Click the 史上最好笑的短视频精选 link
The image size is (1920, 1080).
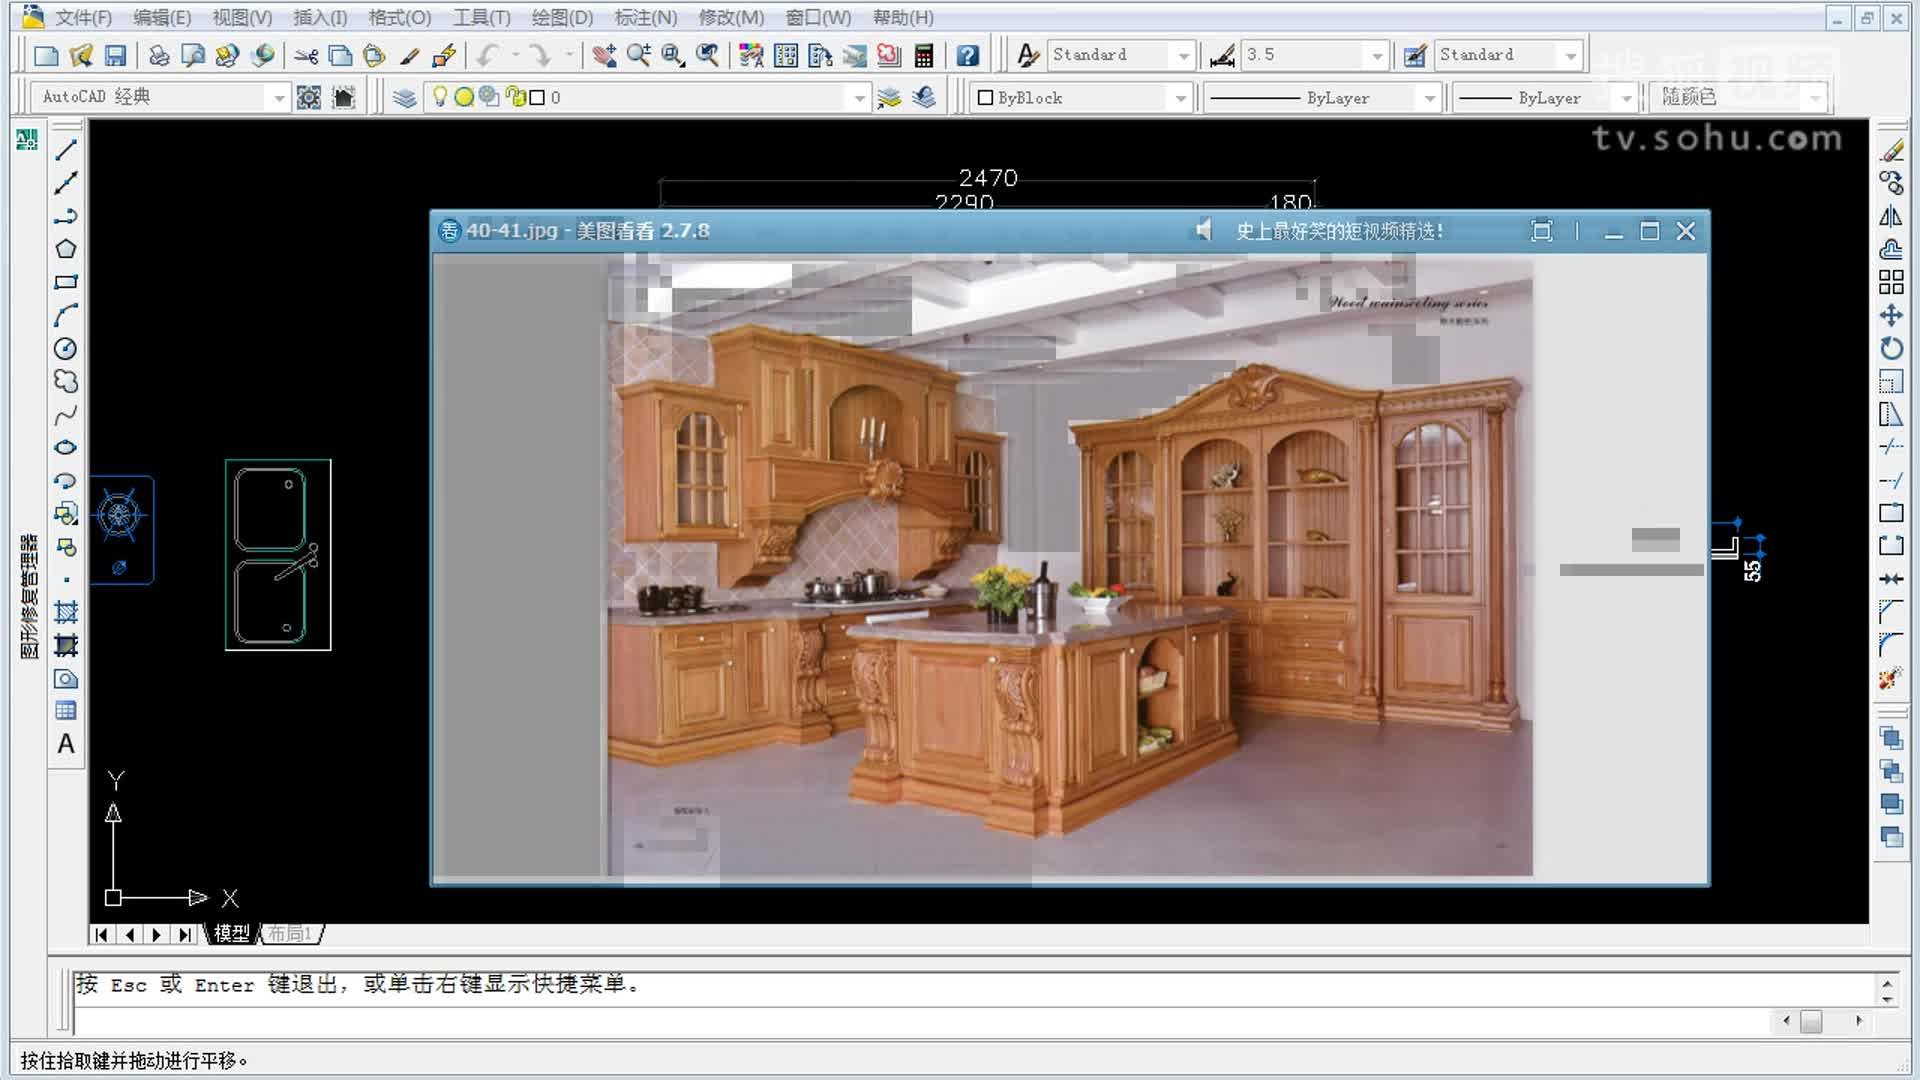(x=1339, y=231)
